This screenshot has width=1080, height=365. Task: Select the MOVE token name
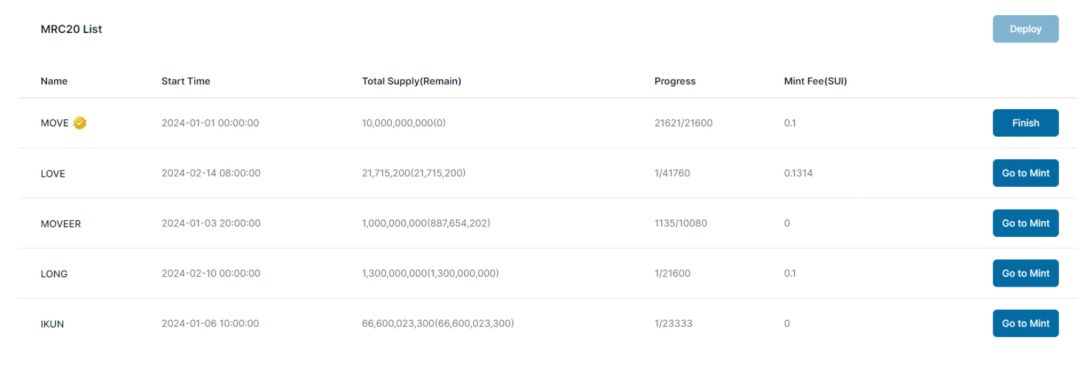(54, 123)
